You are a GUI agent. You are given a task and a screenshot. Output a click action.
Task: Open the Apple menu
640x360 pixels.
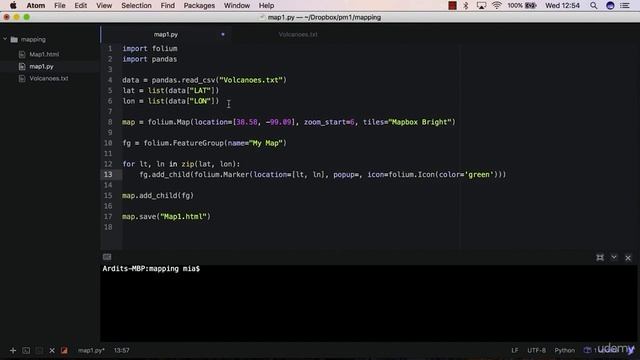click(x=13, y=5)
